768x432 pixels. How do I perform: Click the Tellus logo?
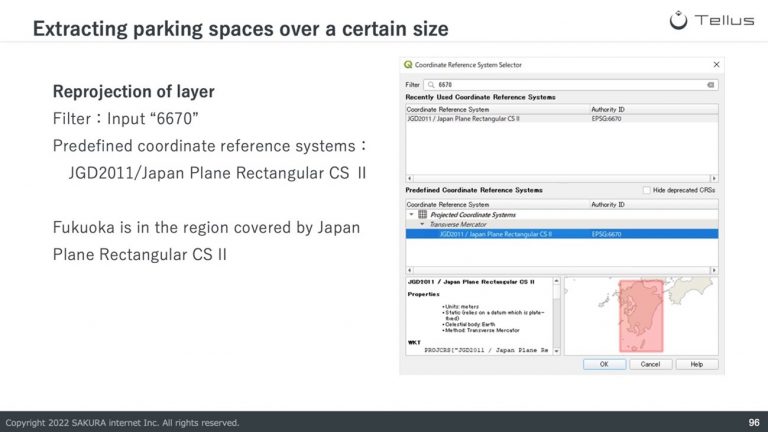pos(712,20)
